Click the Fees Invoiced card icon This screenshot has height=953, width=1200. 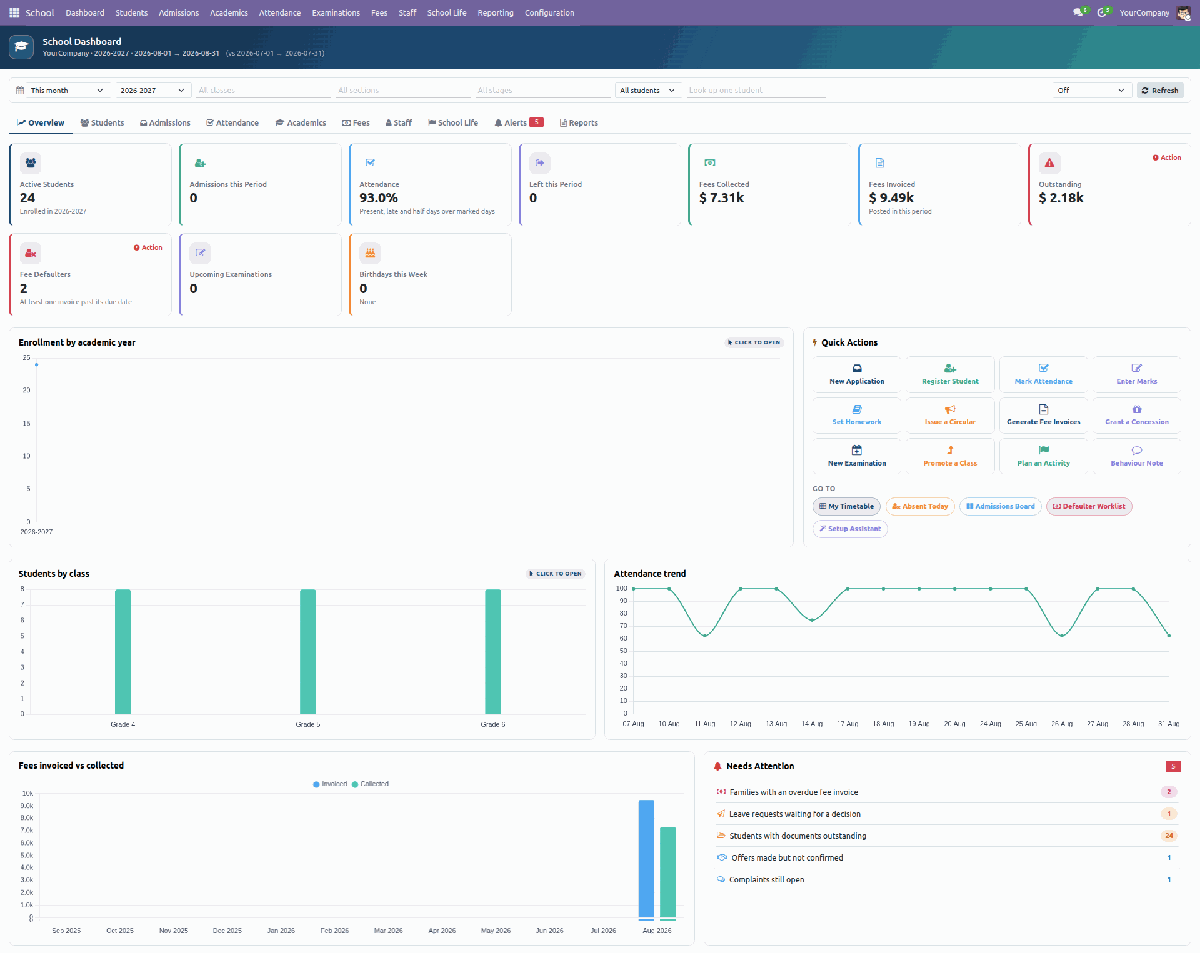tap(879, 163)
